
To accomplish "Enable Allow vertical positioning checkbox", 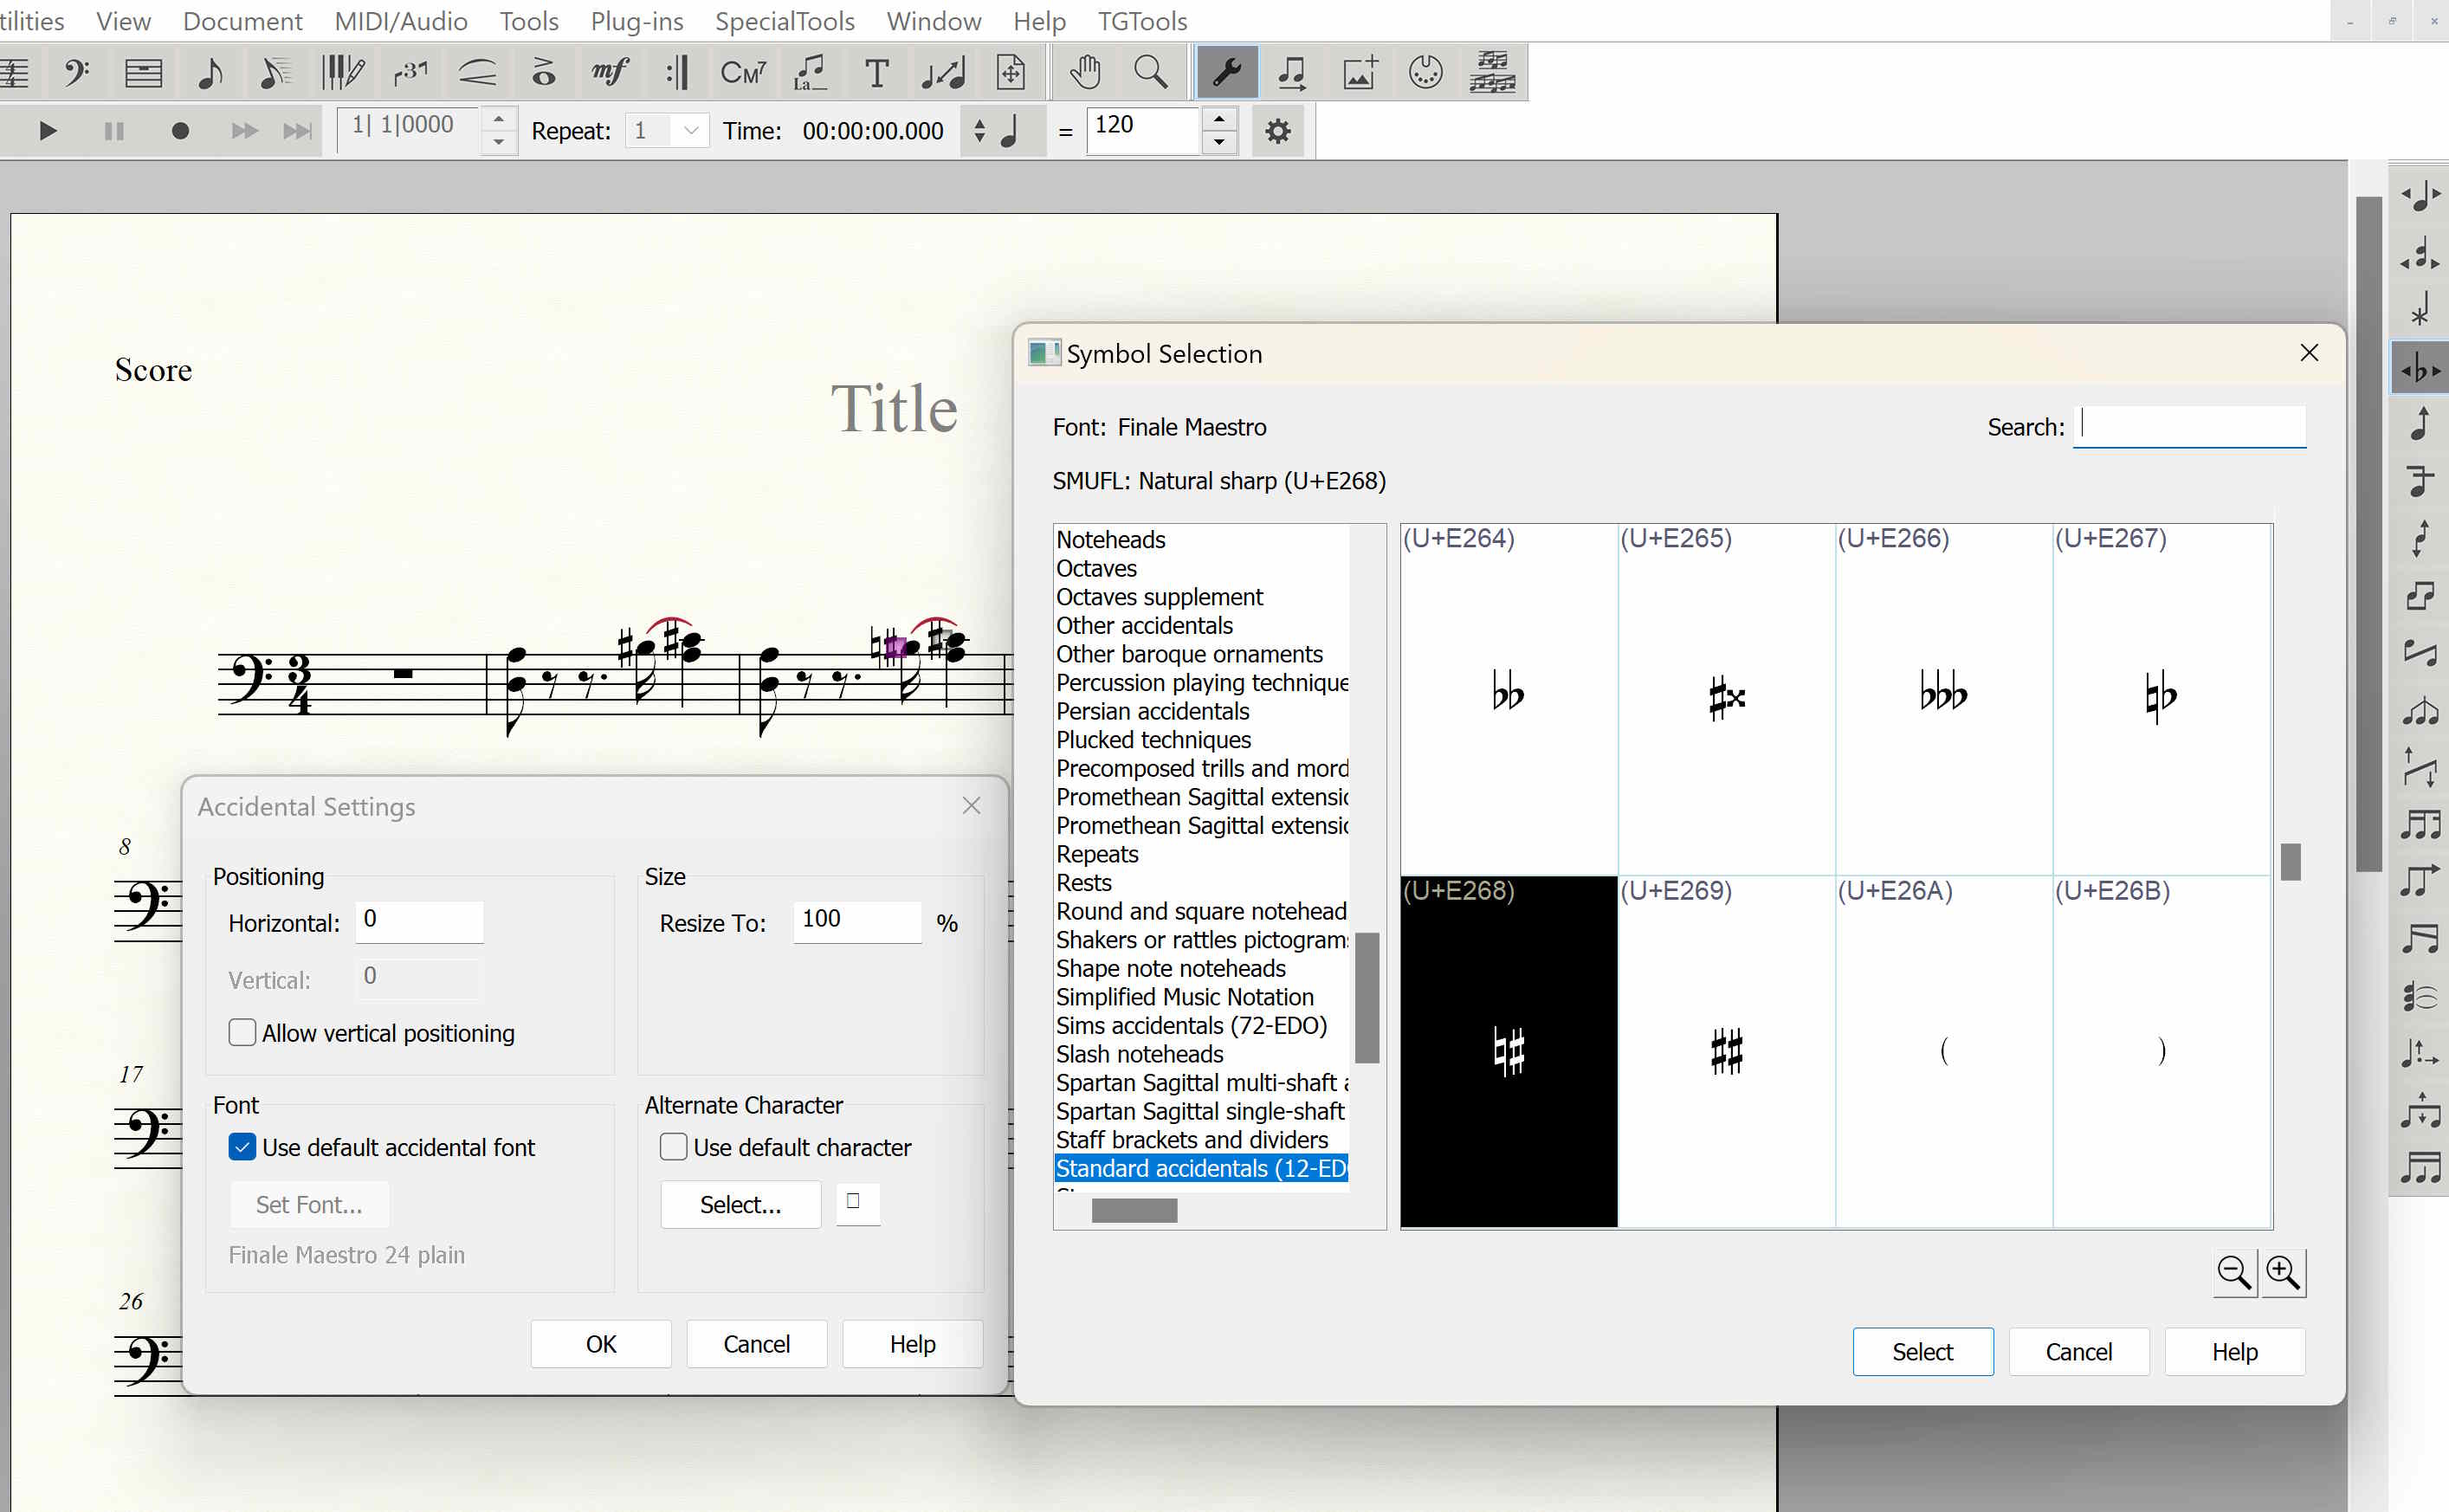I will (242, 1032).
